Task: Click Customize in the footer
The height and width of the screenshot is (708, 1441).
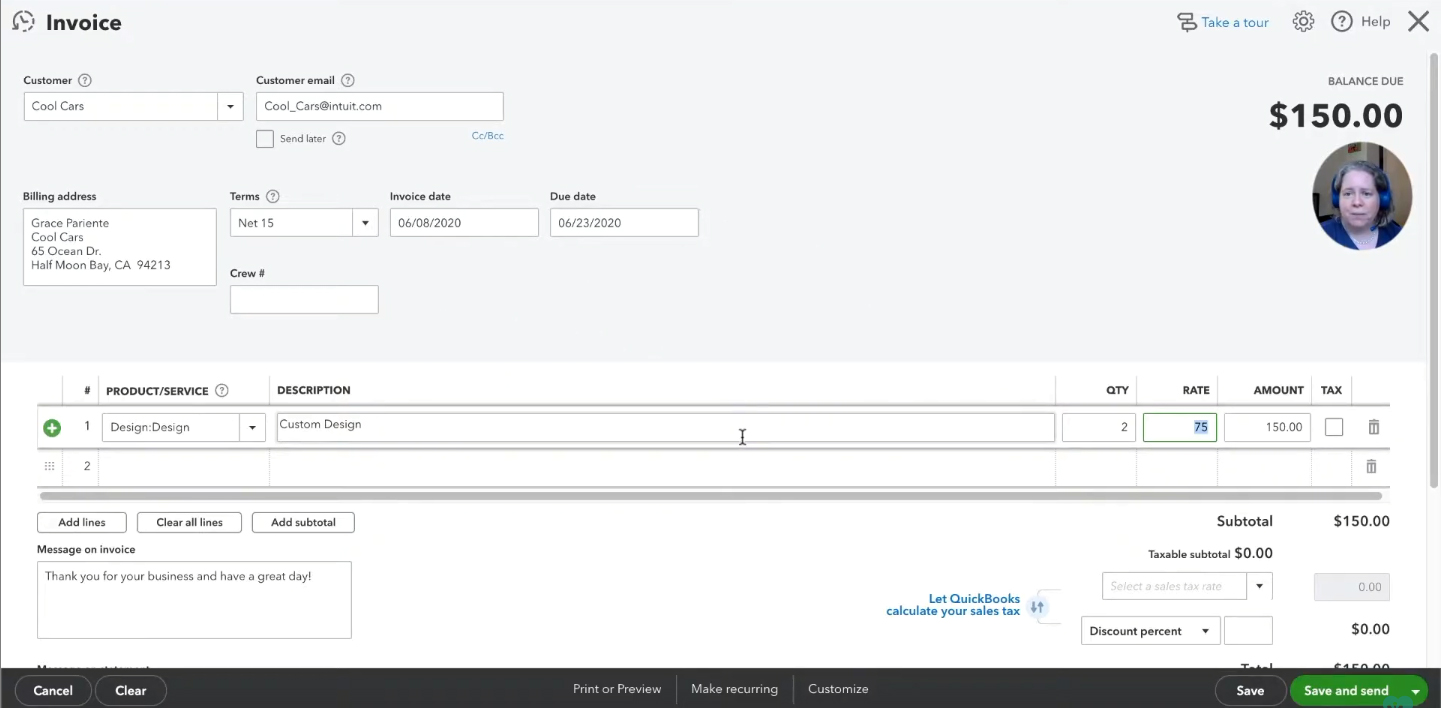Action: tap(838, 689)
